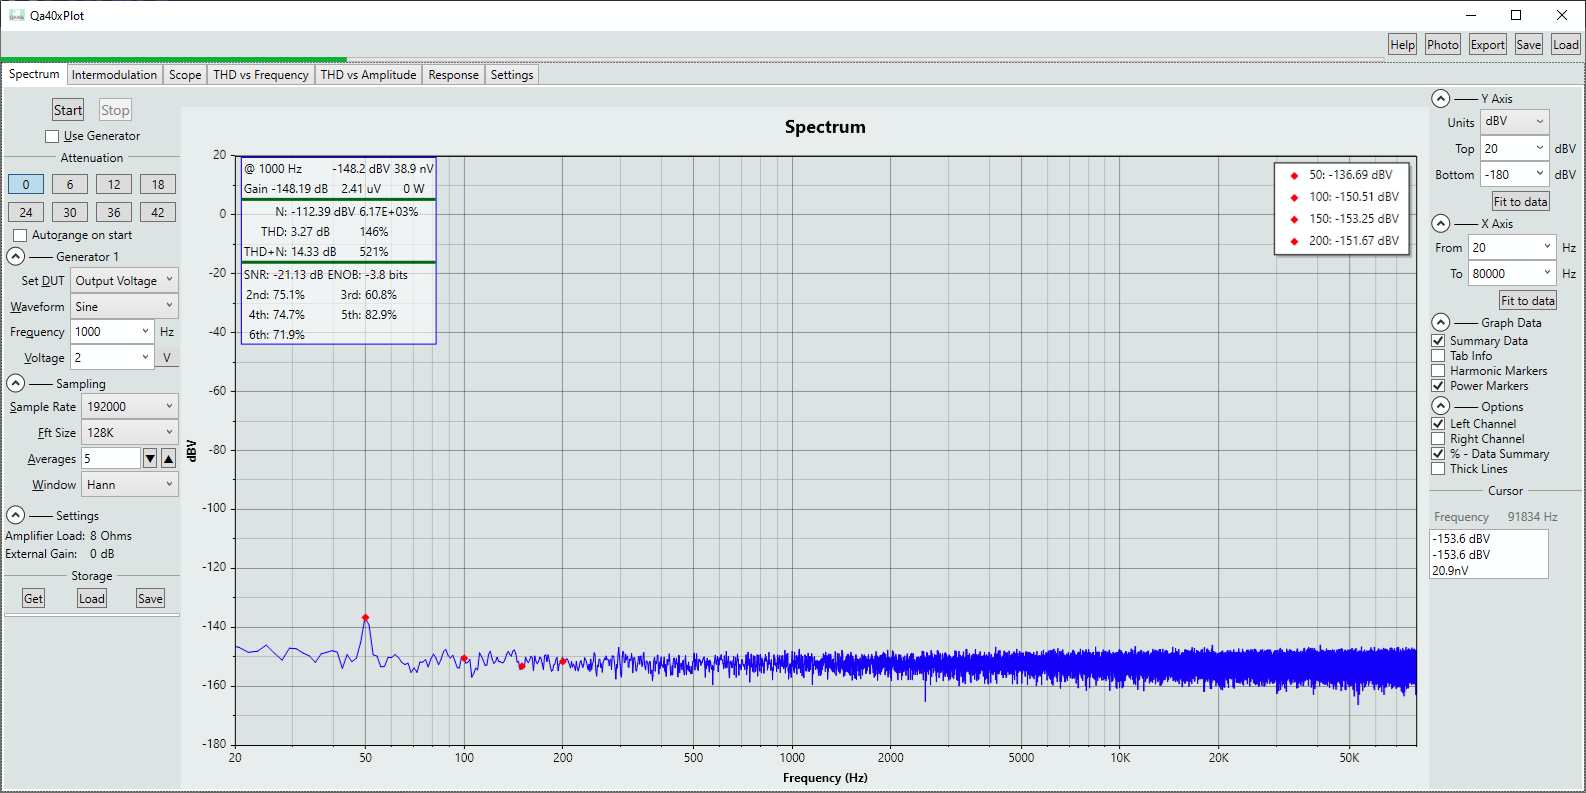
Task: Switch to Intermodulation tab
Action: point(114,75)
